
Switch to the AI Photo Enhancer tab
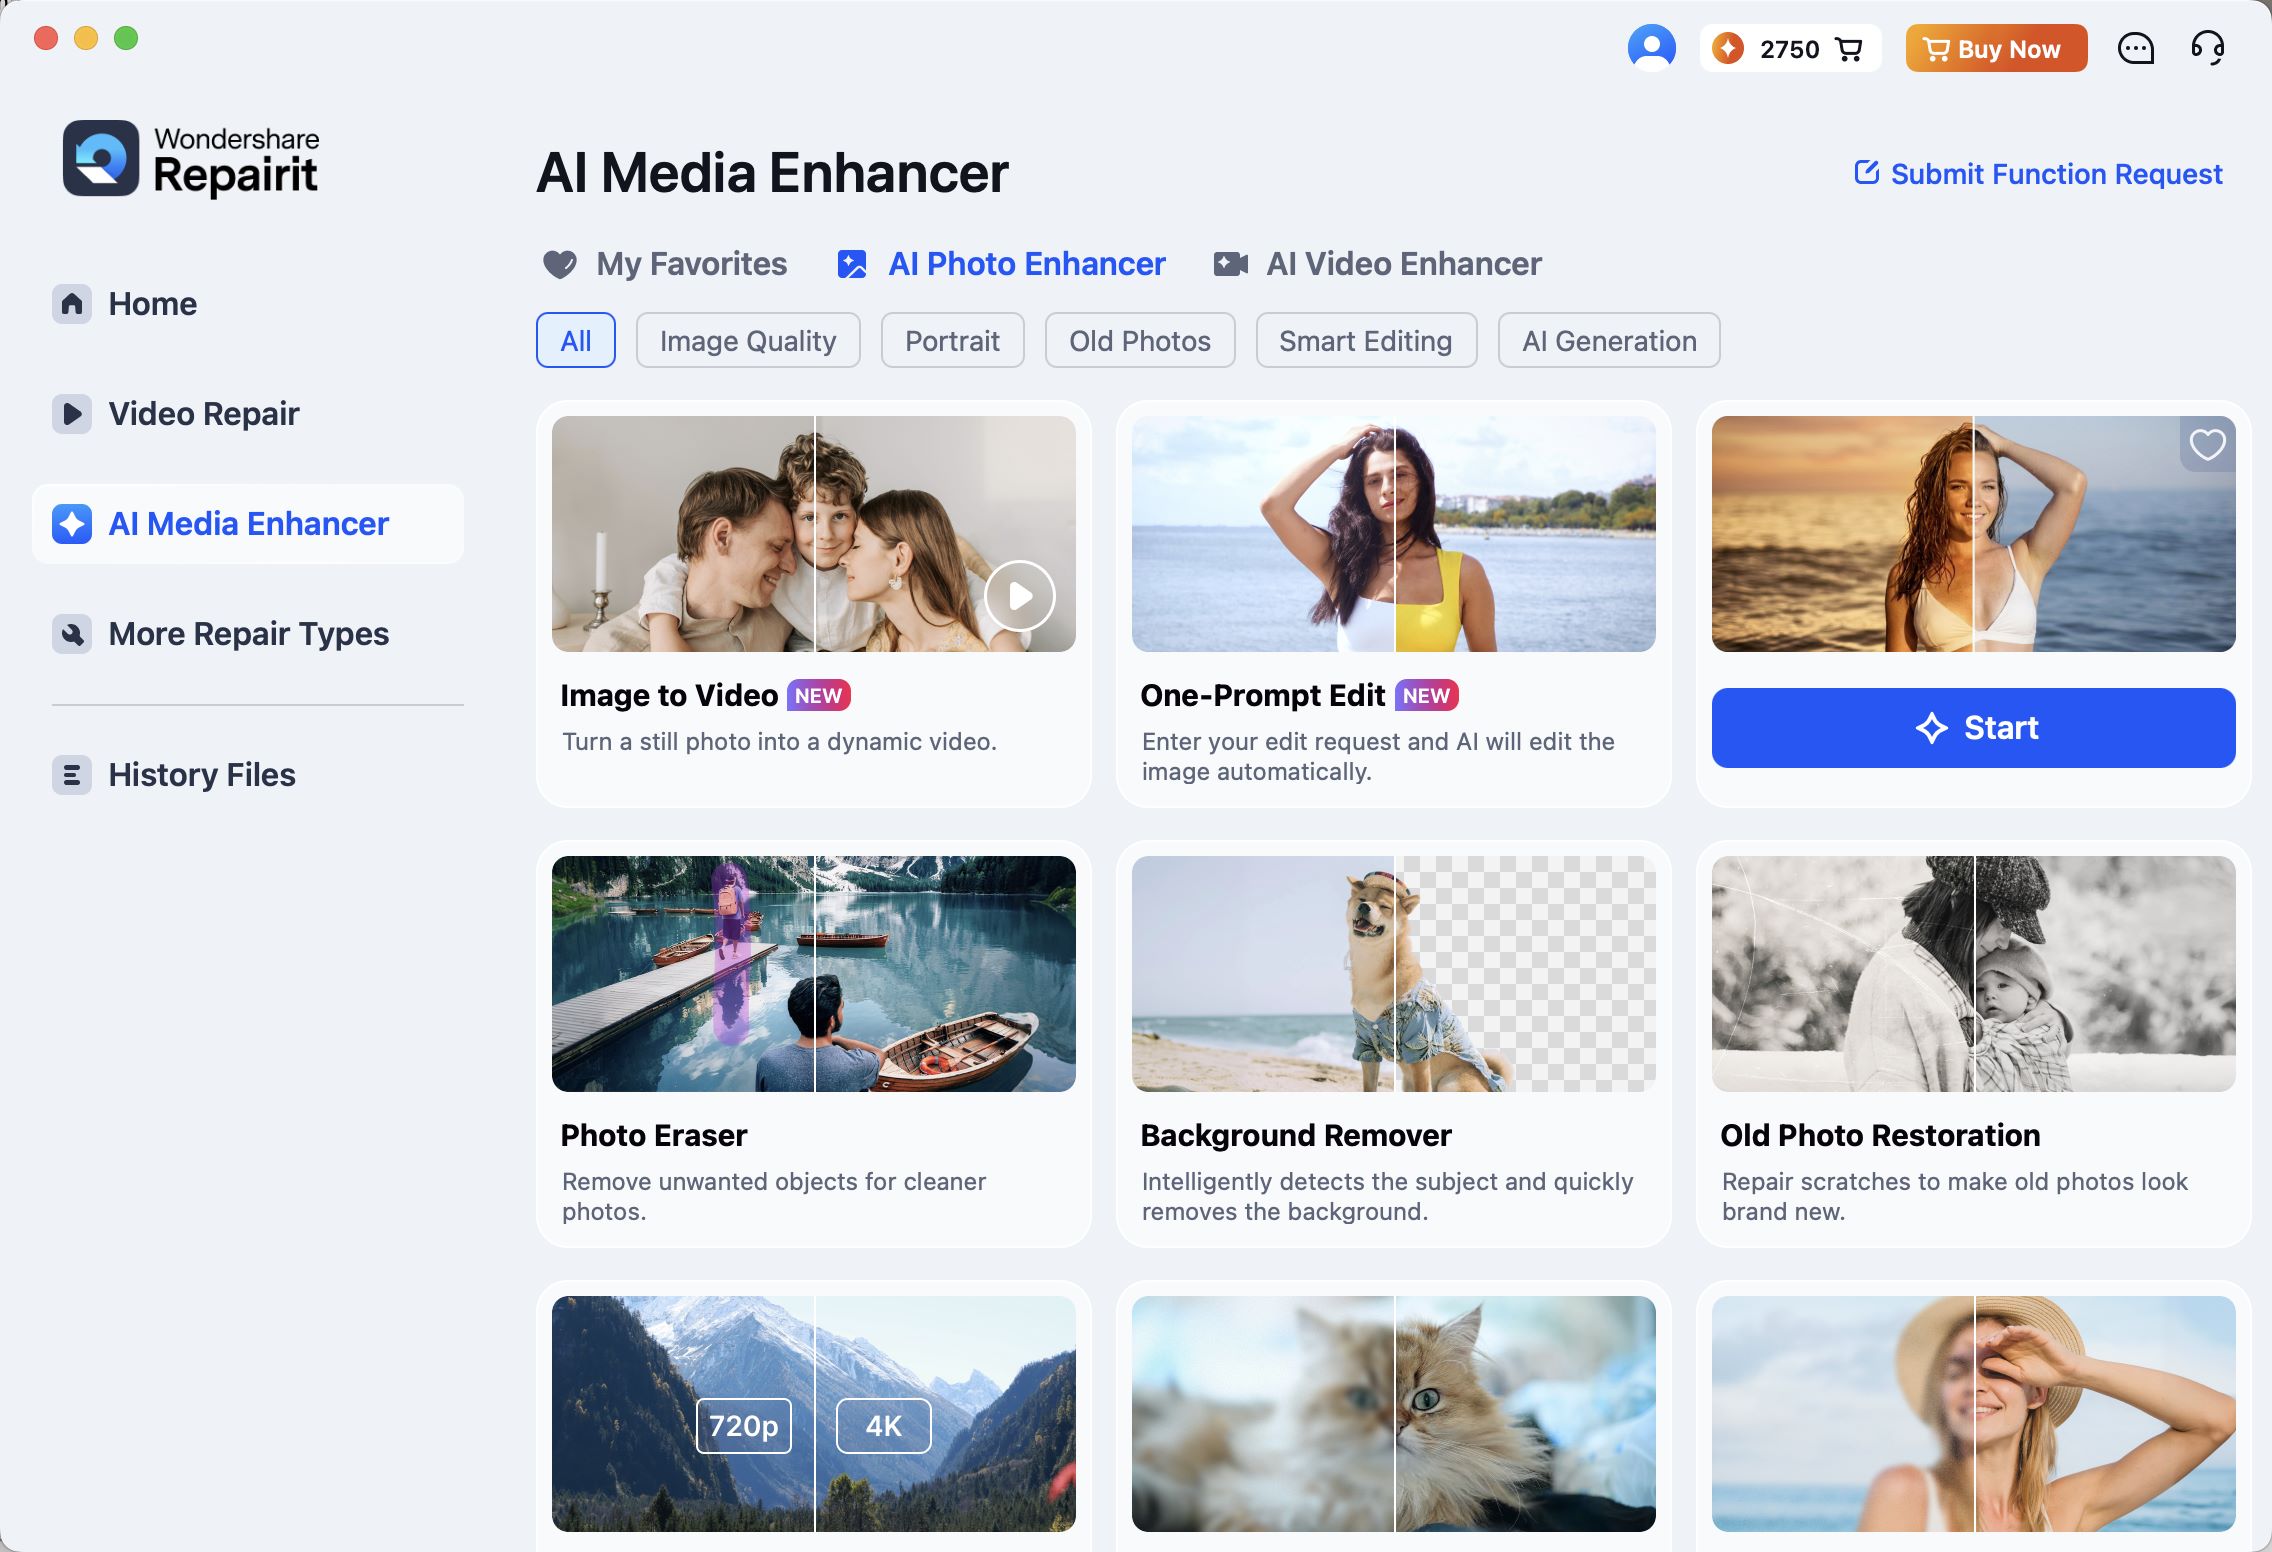click(x=1001, y=264)
